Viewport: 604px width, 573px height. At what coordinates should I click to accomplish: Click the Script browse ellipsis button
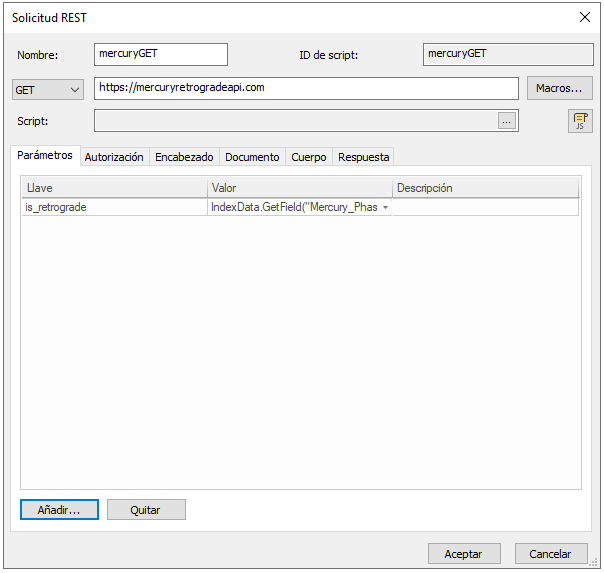point(507,121)
